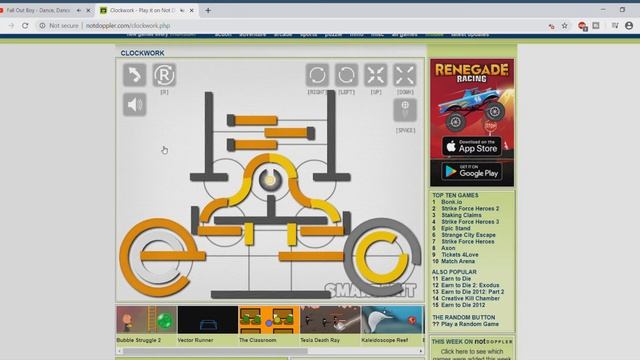Open the seventh-ranked Strike Force Heroes link
Viewport: 640px width, 360px height.
tap(467, 242)
